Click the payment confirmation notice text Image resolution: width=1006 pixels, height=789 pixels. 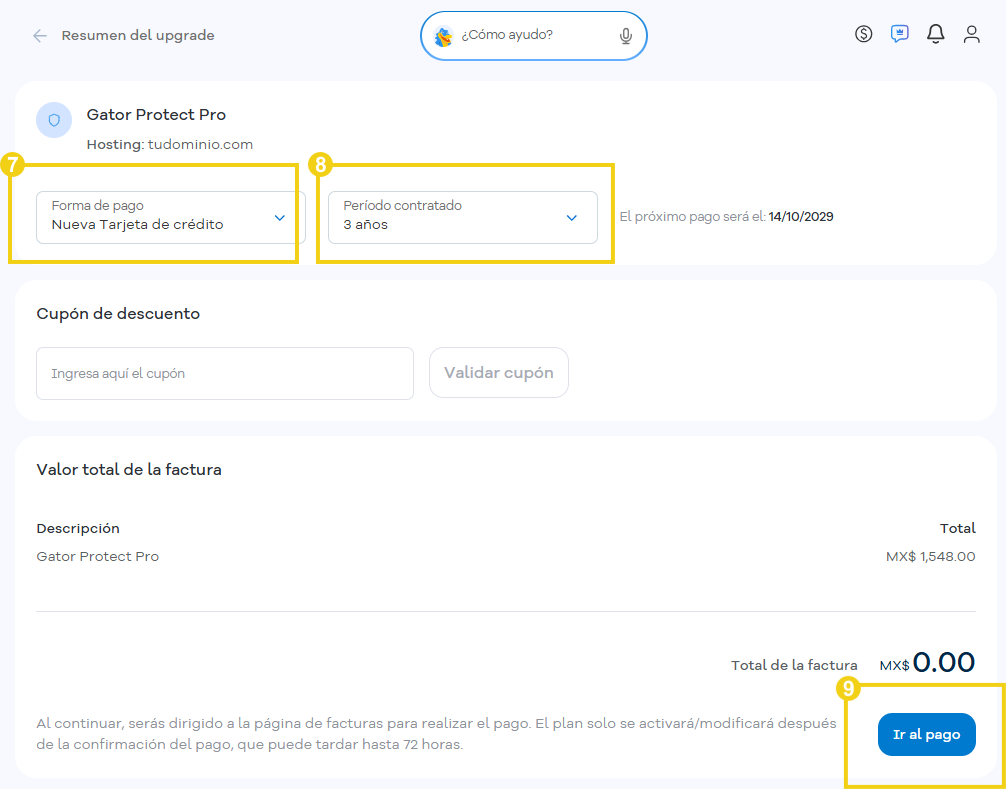coord(436,734)
